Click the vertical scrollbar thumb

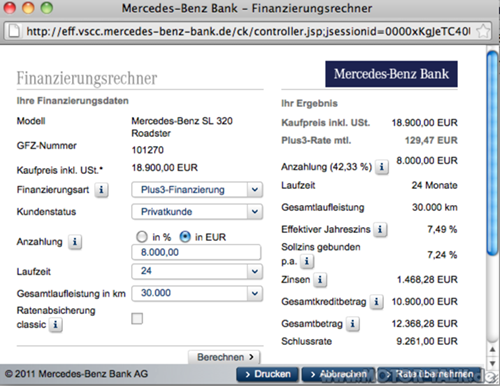[x=492, y=153]
